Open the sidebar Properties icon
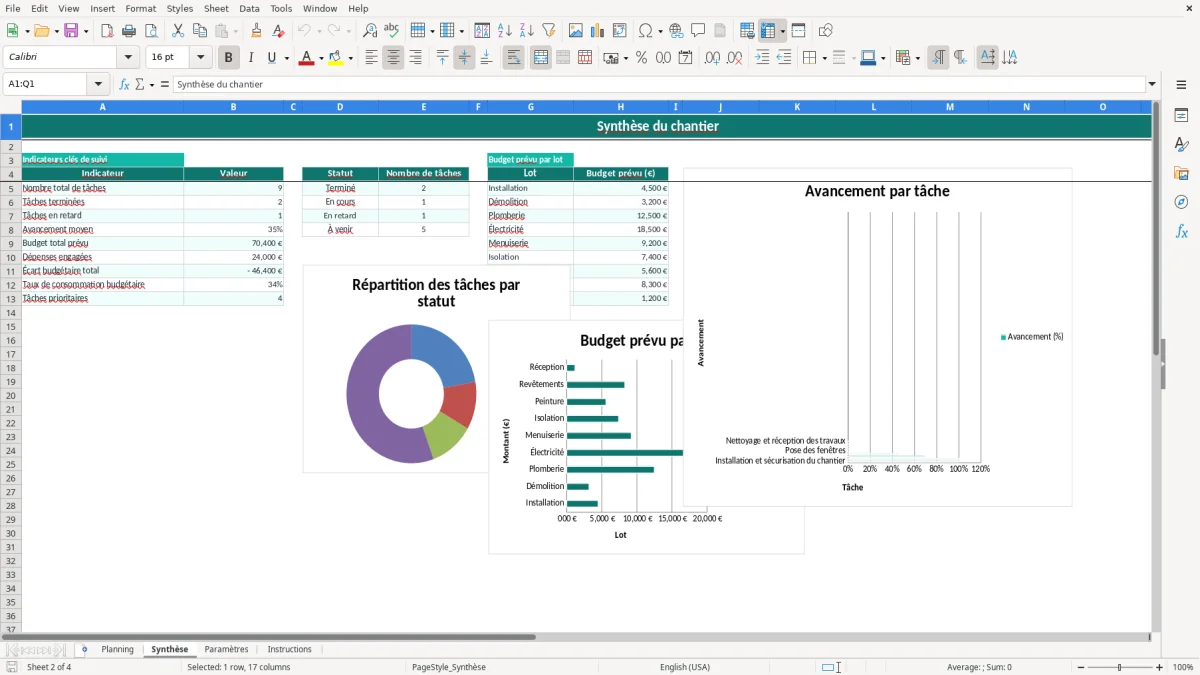1200x675 pixels. 1181,116
